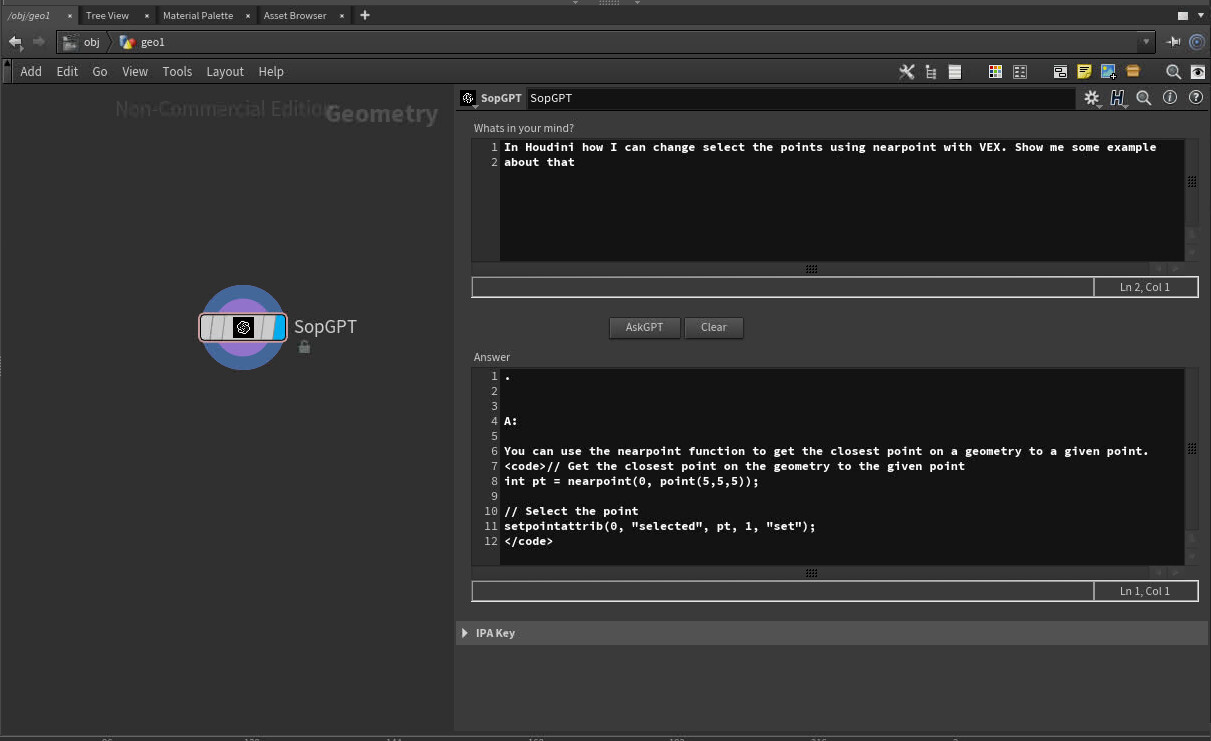This screenshot has width=1211, height=741.
Task: Select the SopGPT node in network
Action: (243, 328)
